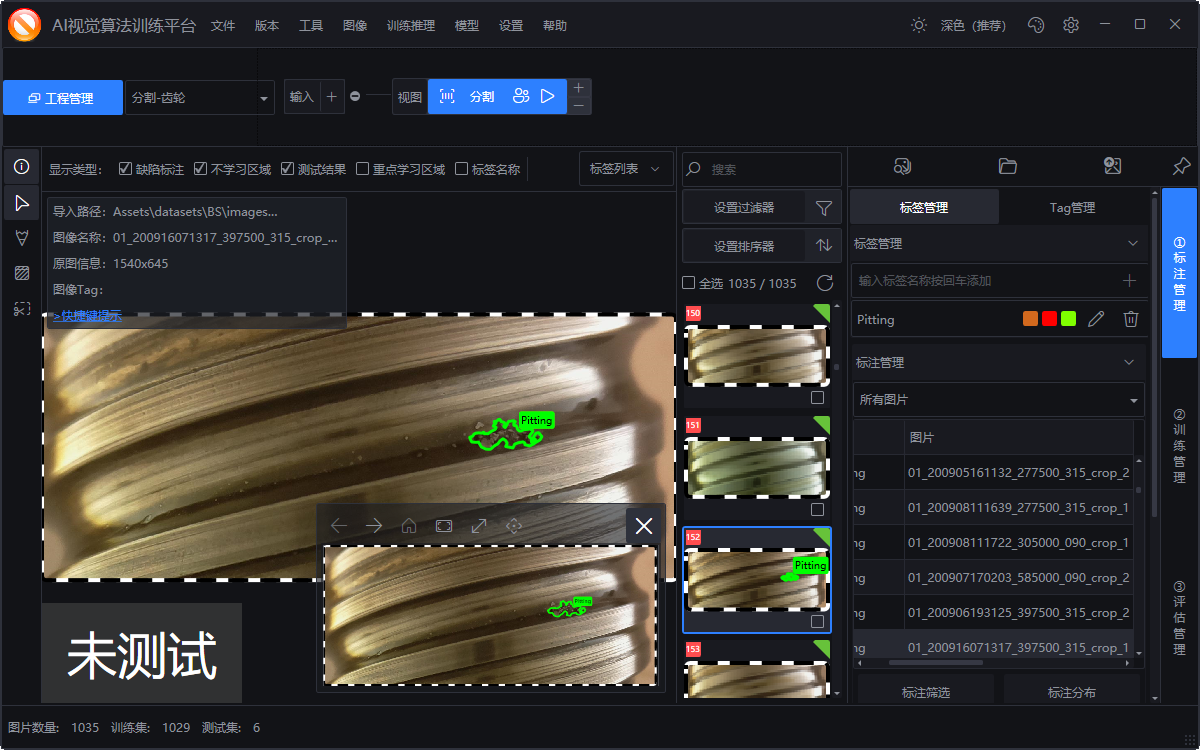The image size is (1200, 750).
Task: Collapse the 标注管理 section
Action: [1129, 362]
